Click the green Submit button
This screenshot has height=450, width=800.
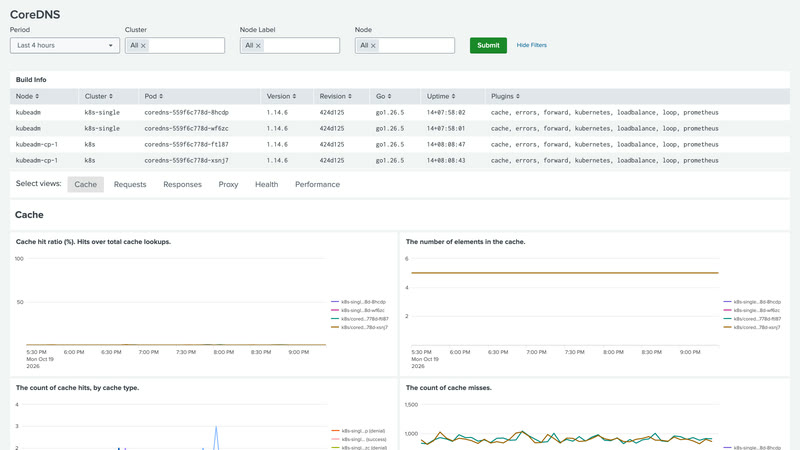488,45
